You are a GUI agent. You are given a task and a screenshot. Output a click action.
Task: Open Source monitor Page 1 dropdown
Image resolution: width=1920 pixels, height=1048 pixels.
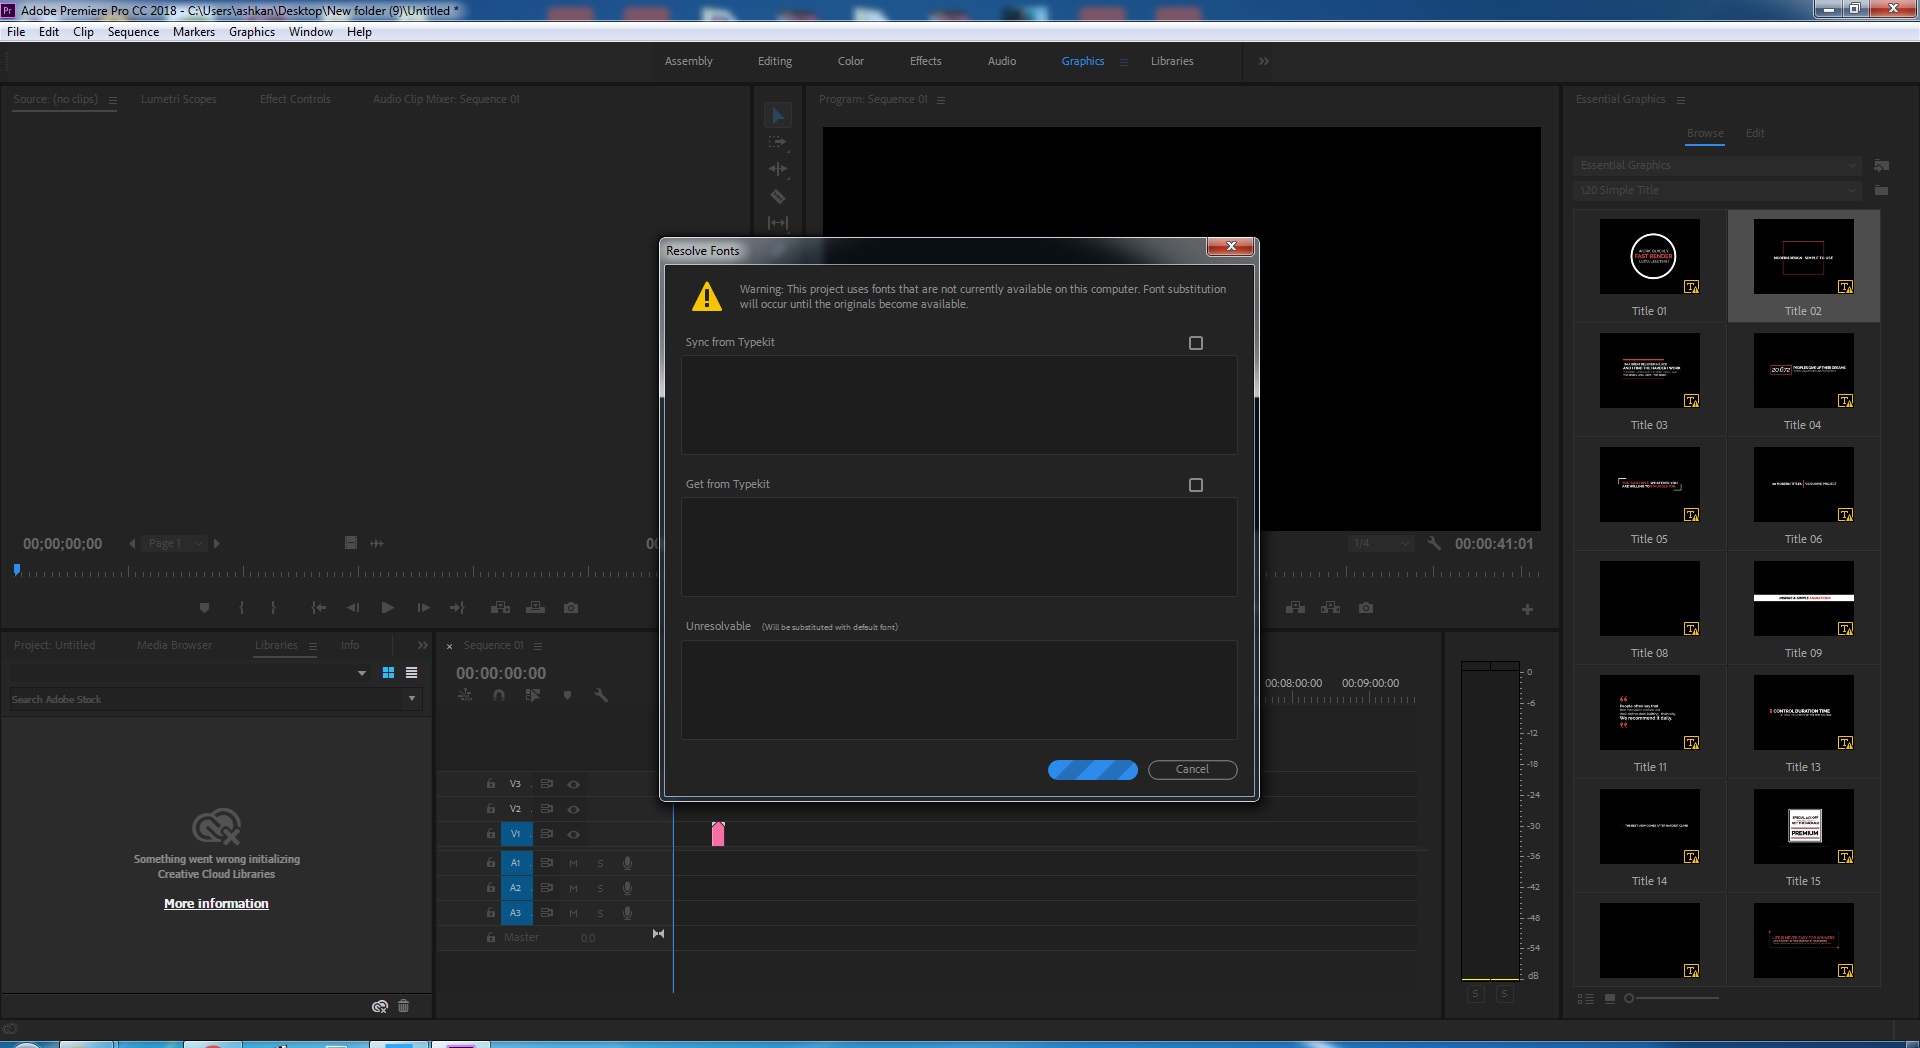click(x=174, y=543)
